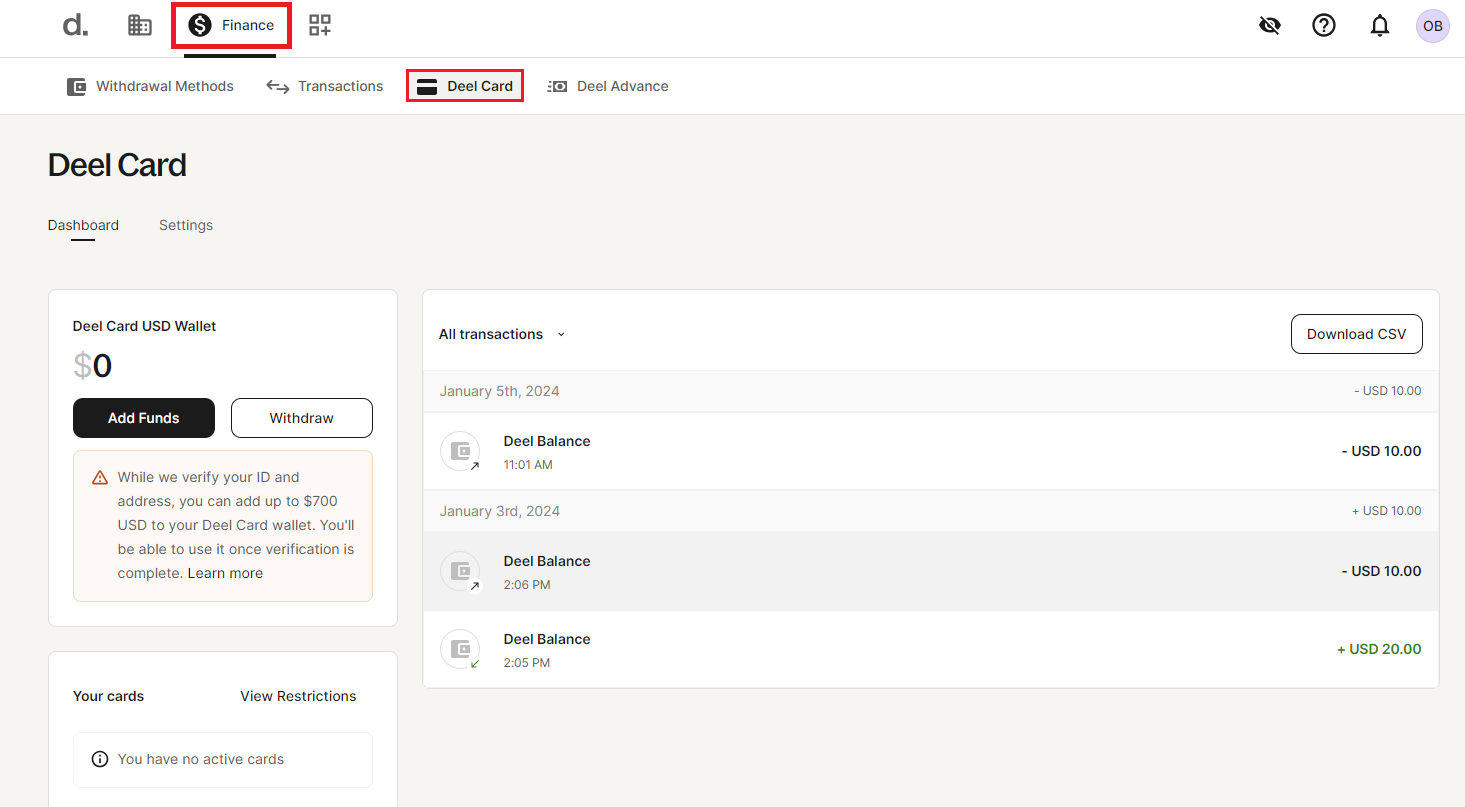Click the Deel Card page heading
This screenshot has width=1465, height=807.
[x=117, y=165]
